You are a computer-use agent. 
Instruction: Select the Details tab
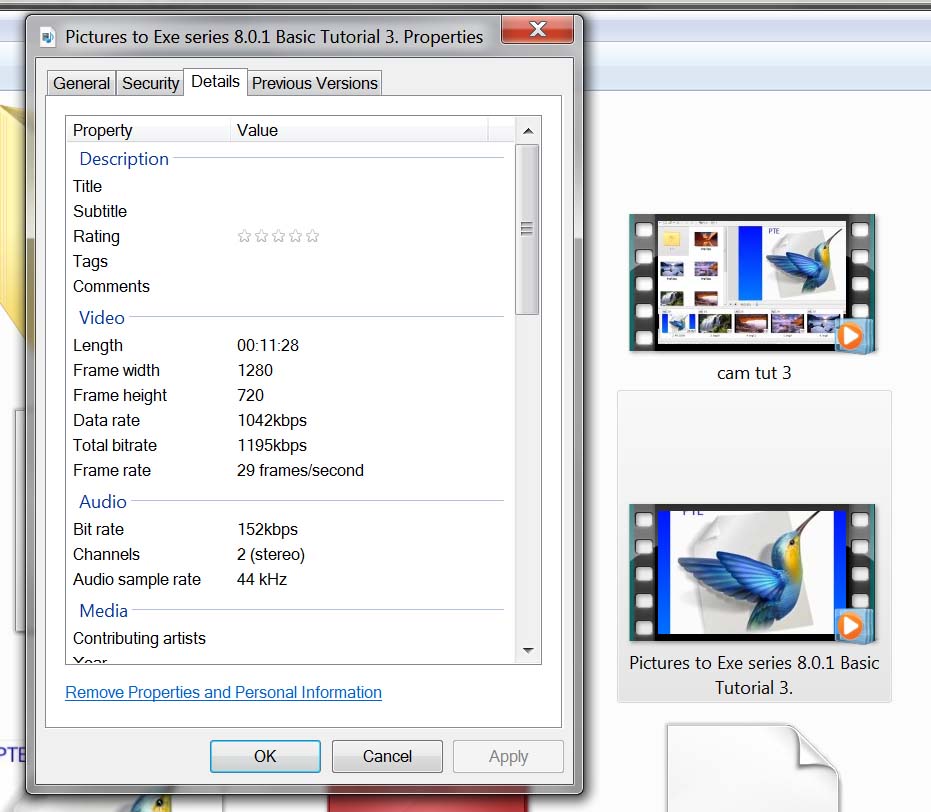tap(216, 81)
